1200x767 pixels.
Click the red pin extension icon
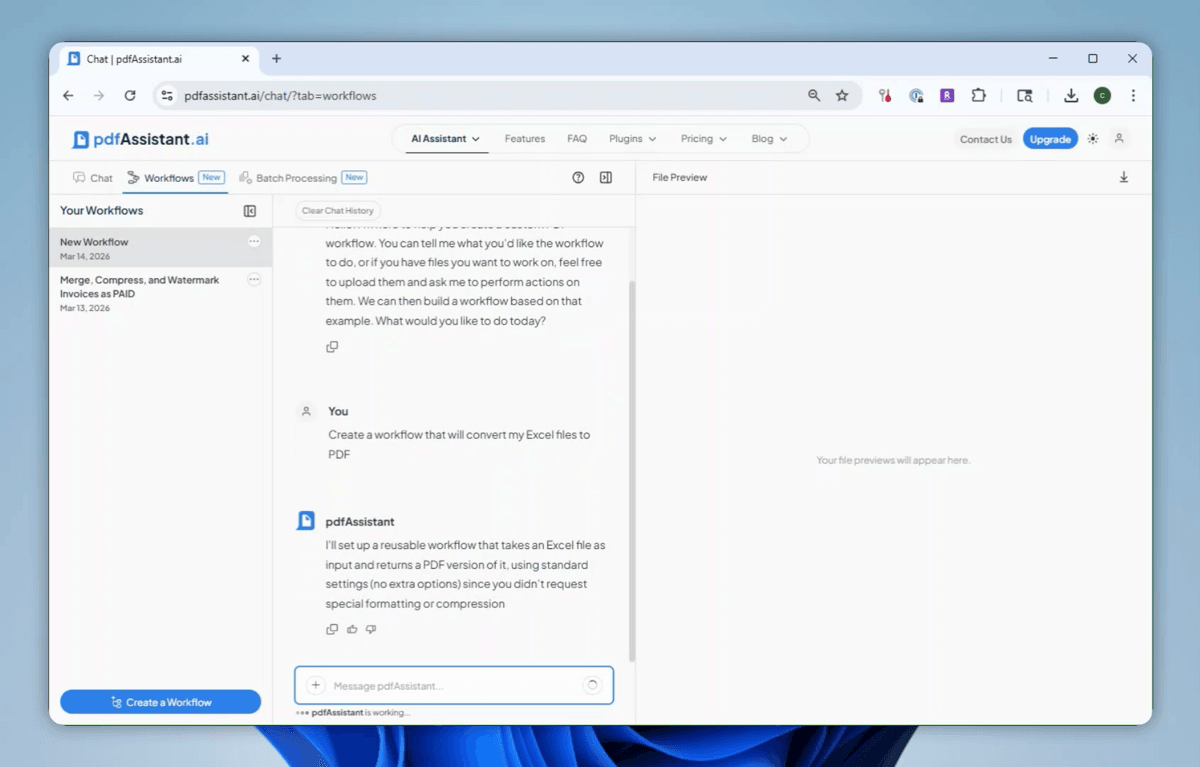(x=885, y=96)
